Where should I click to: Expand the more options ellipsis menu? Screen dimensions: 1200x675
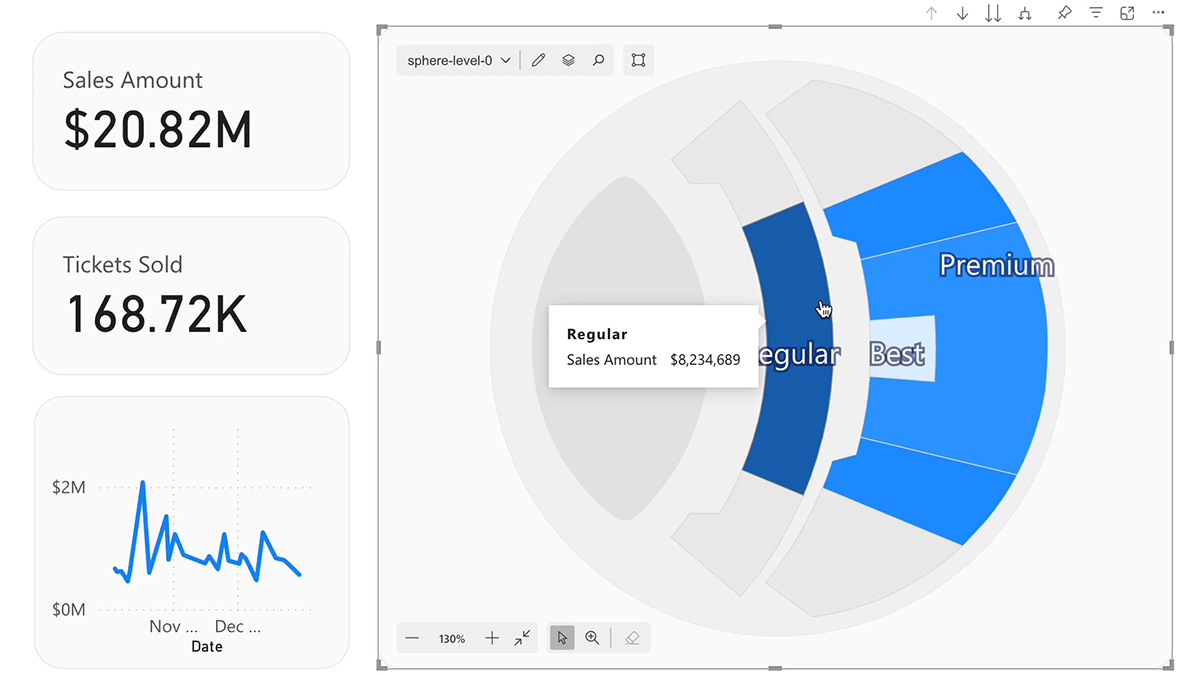point(1158,13)
